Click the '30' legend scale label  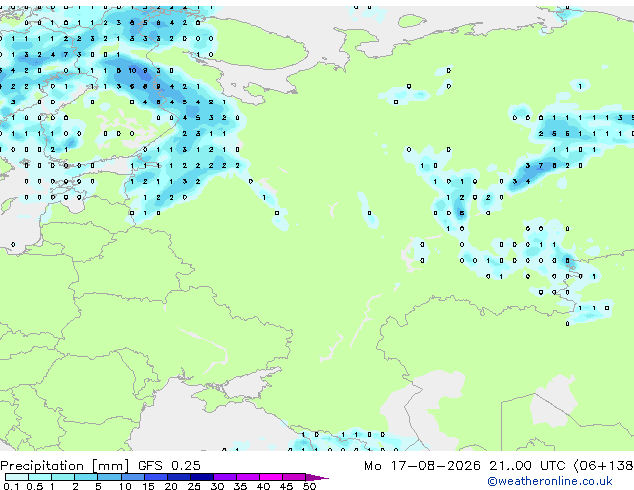click(x=217, y=486)
